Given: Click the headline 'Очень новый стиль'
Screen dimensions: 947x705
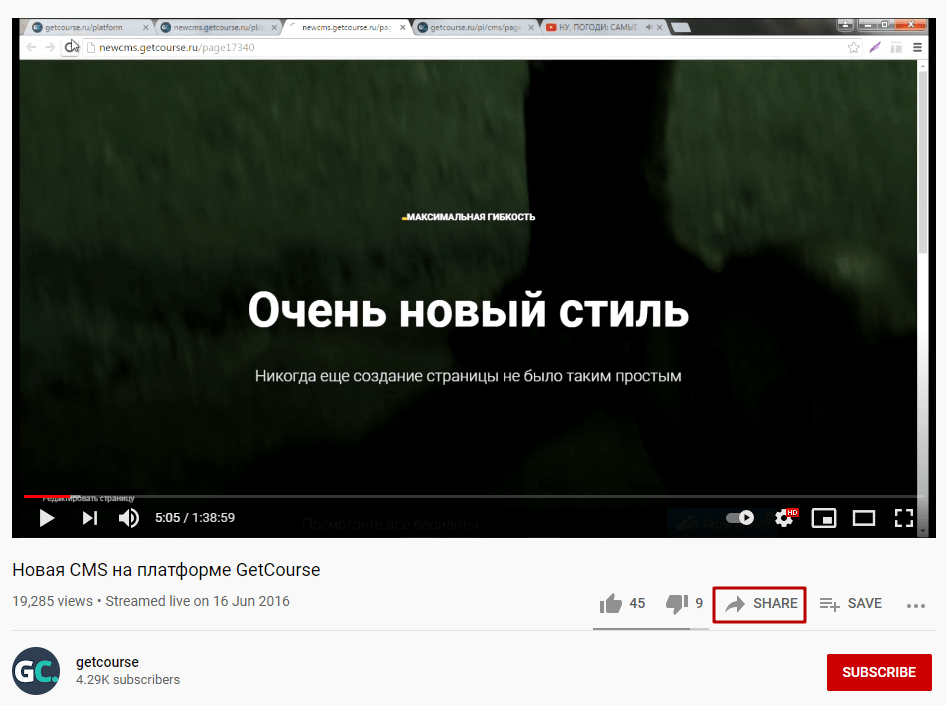Looking at the screenshot, I should (x=468, y=310).
